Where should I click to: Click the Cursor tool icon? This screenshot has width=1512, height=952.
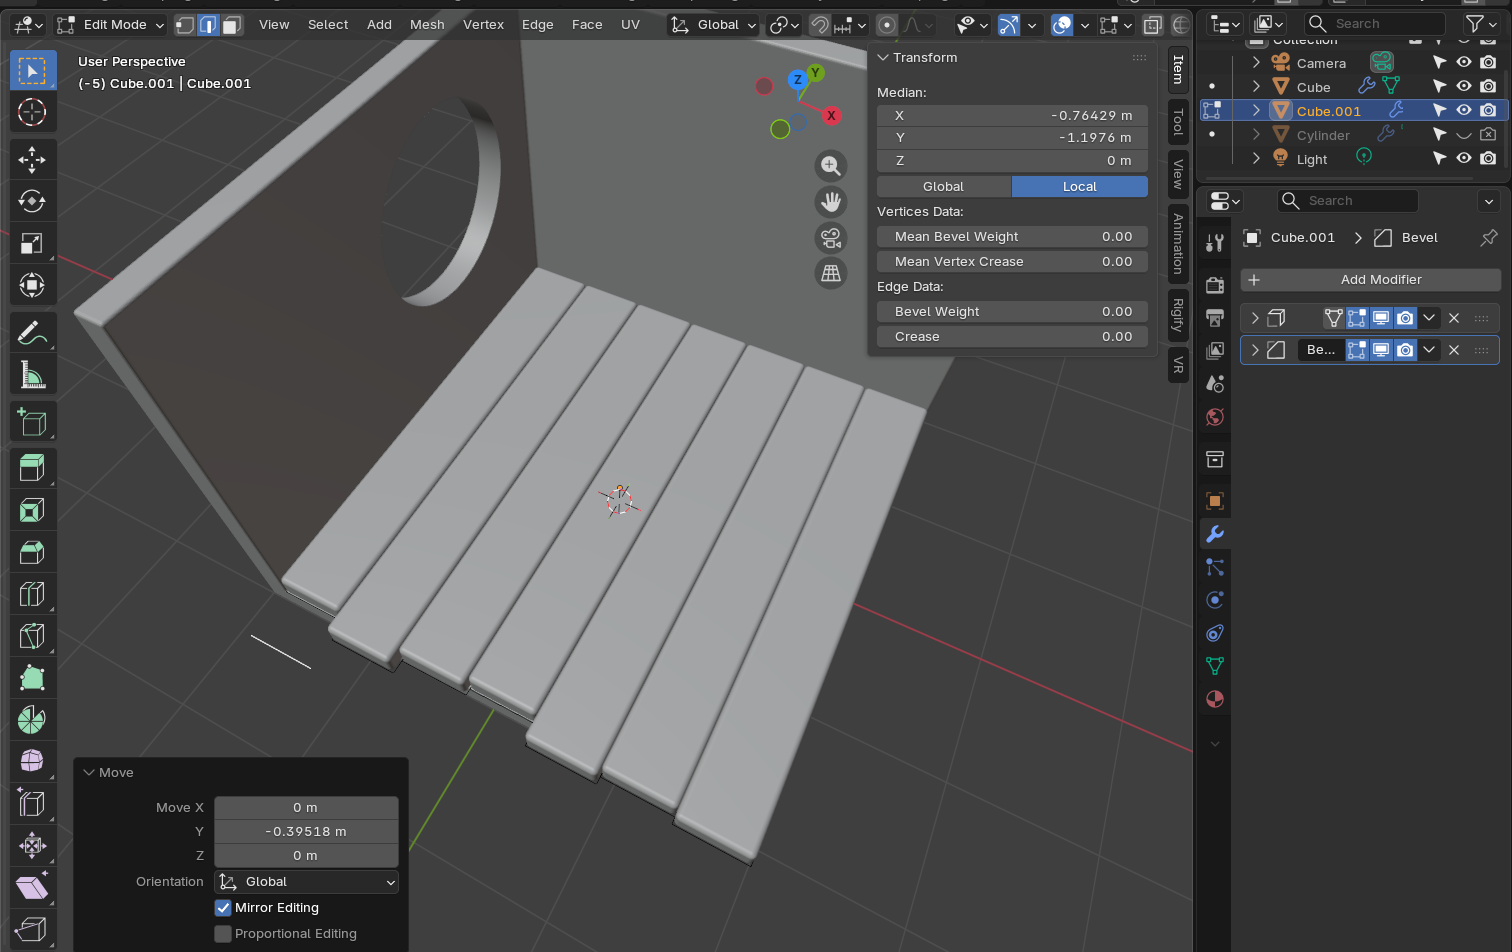(x=32, y=112)
